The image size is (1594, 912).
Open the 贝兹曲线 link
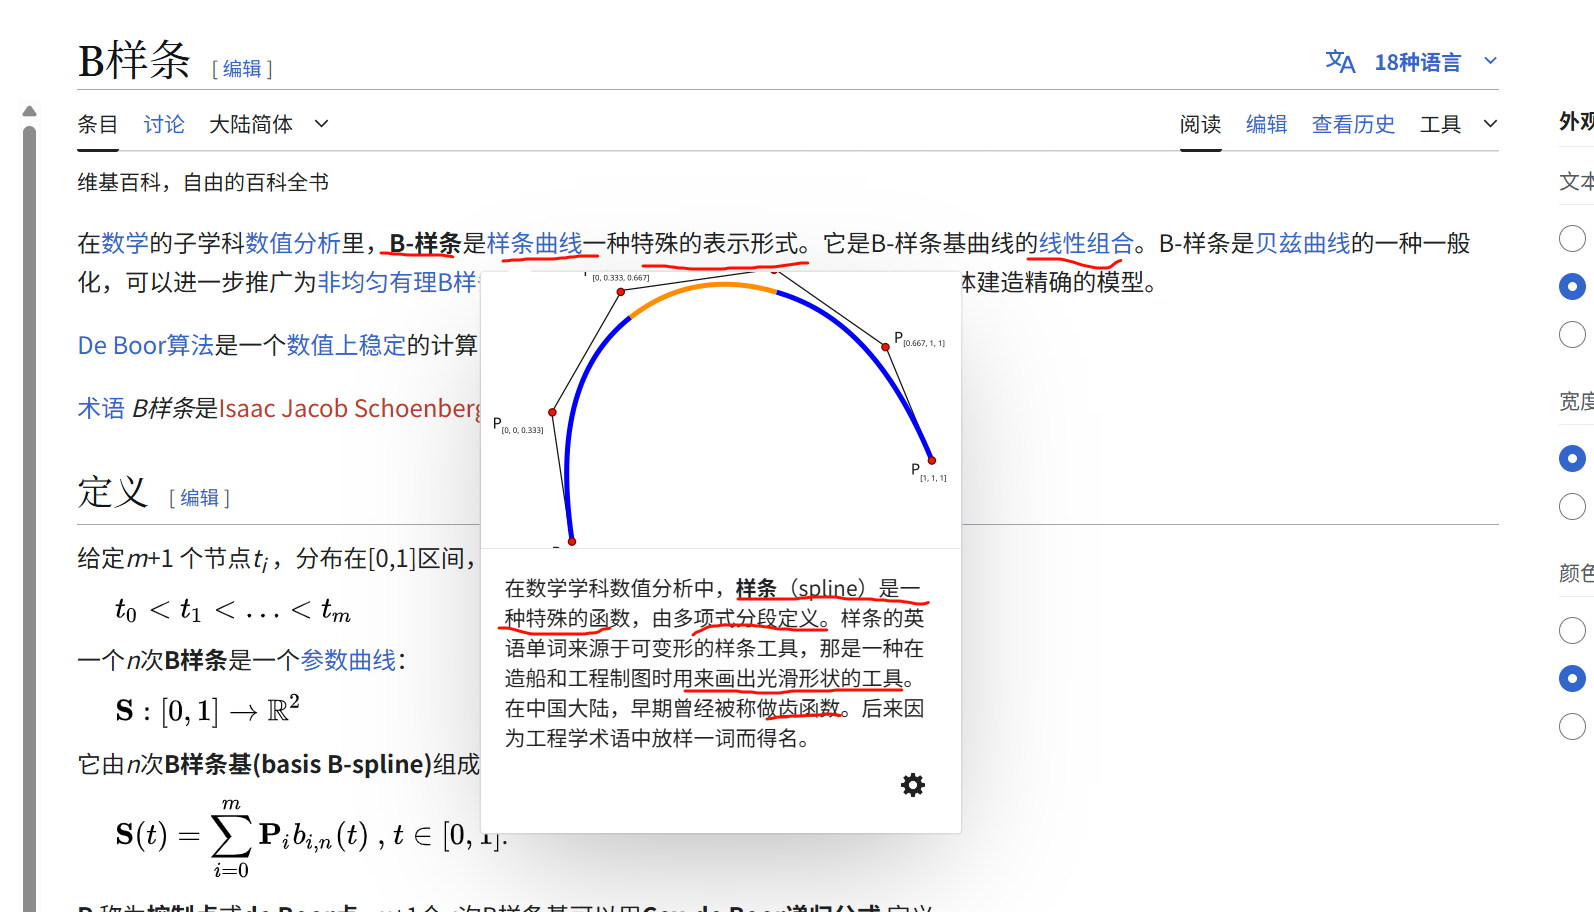[1302, 243]
